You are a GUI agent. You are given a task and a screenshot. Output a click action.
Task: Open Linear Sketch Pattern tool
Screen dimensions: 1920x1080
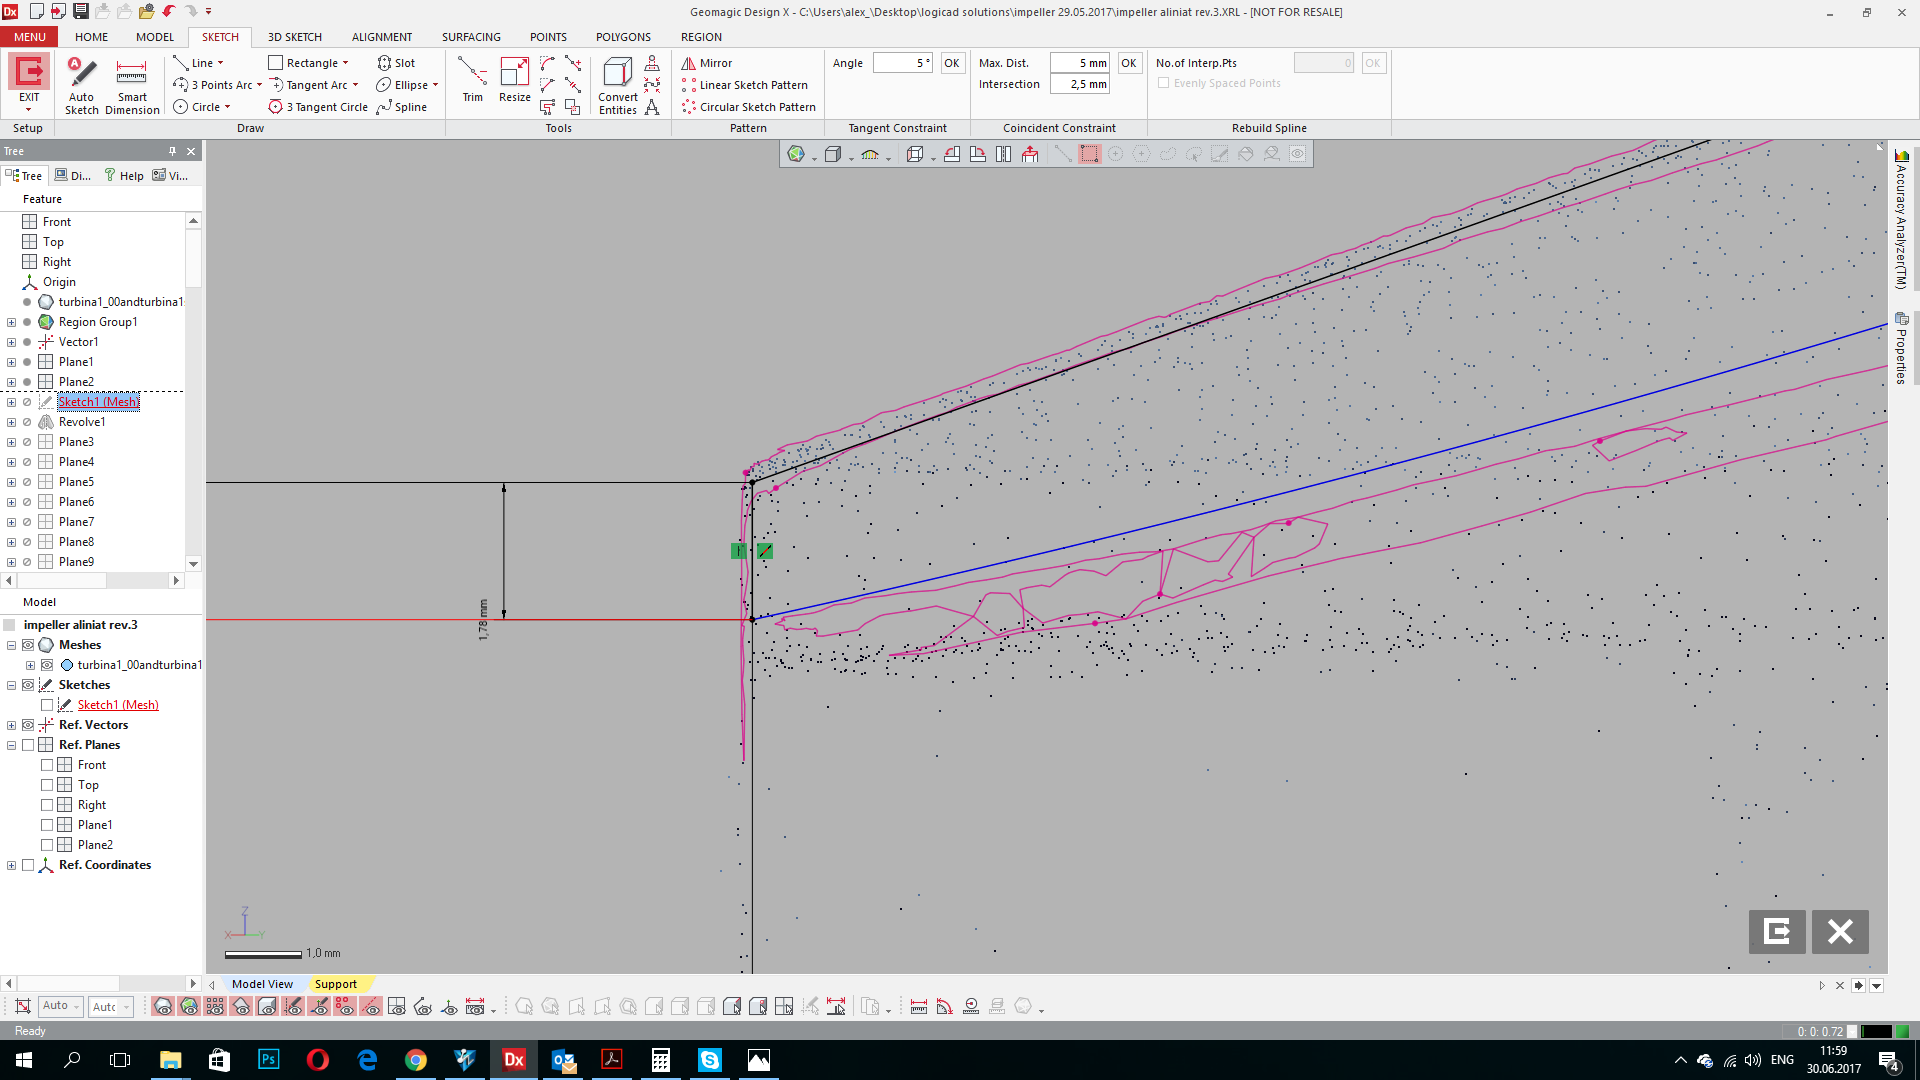click(745, 85)
